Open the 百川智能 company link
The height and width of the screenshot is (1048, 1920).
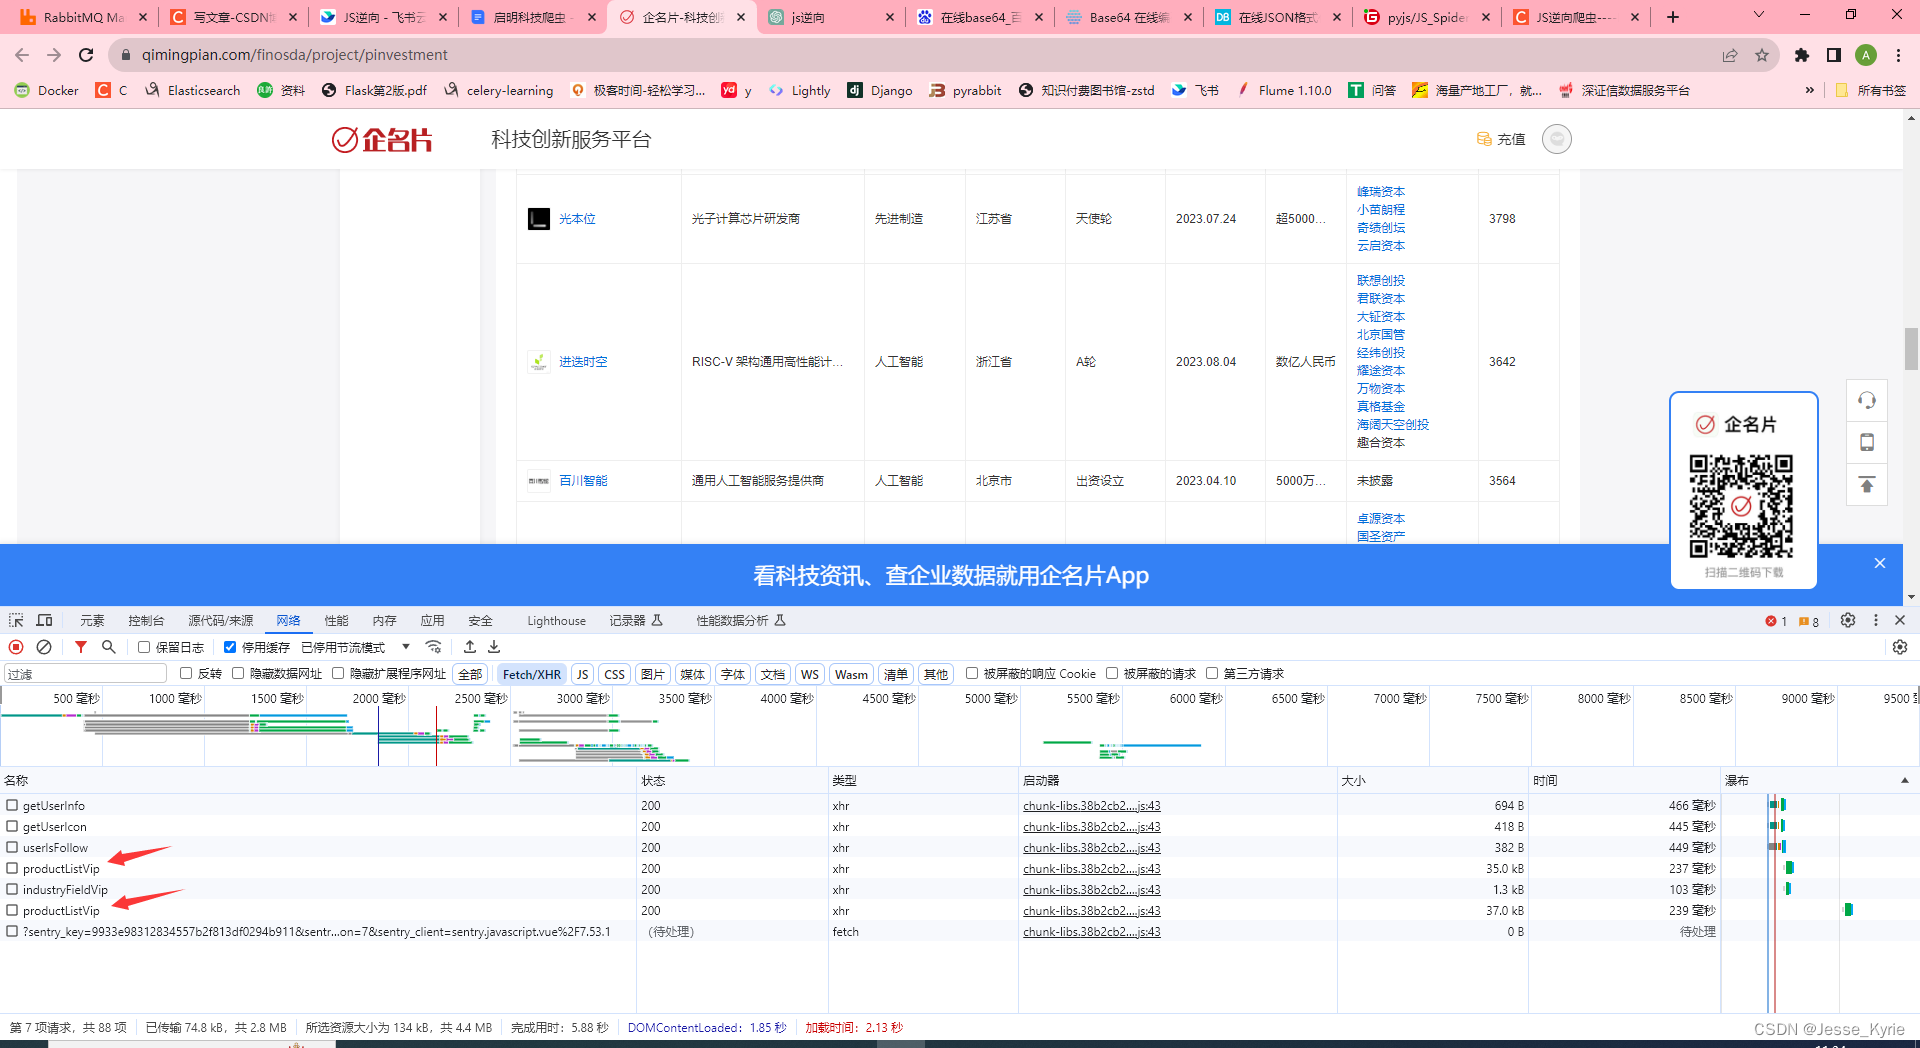583,481
